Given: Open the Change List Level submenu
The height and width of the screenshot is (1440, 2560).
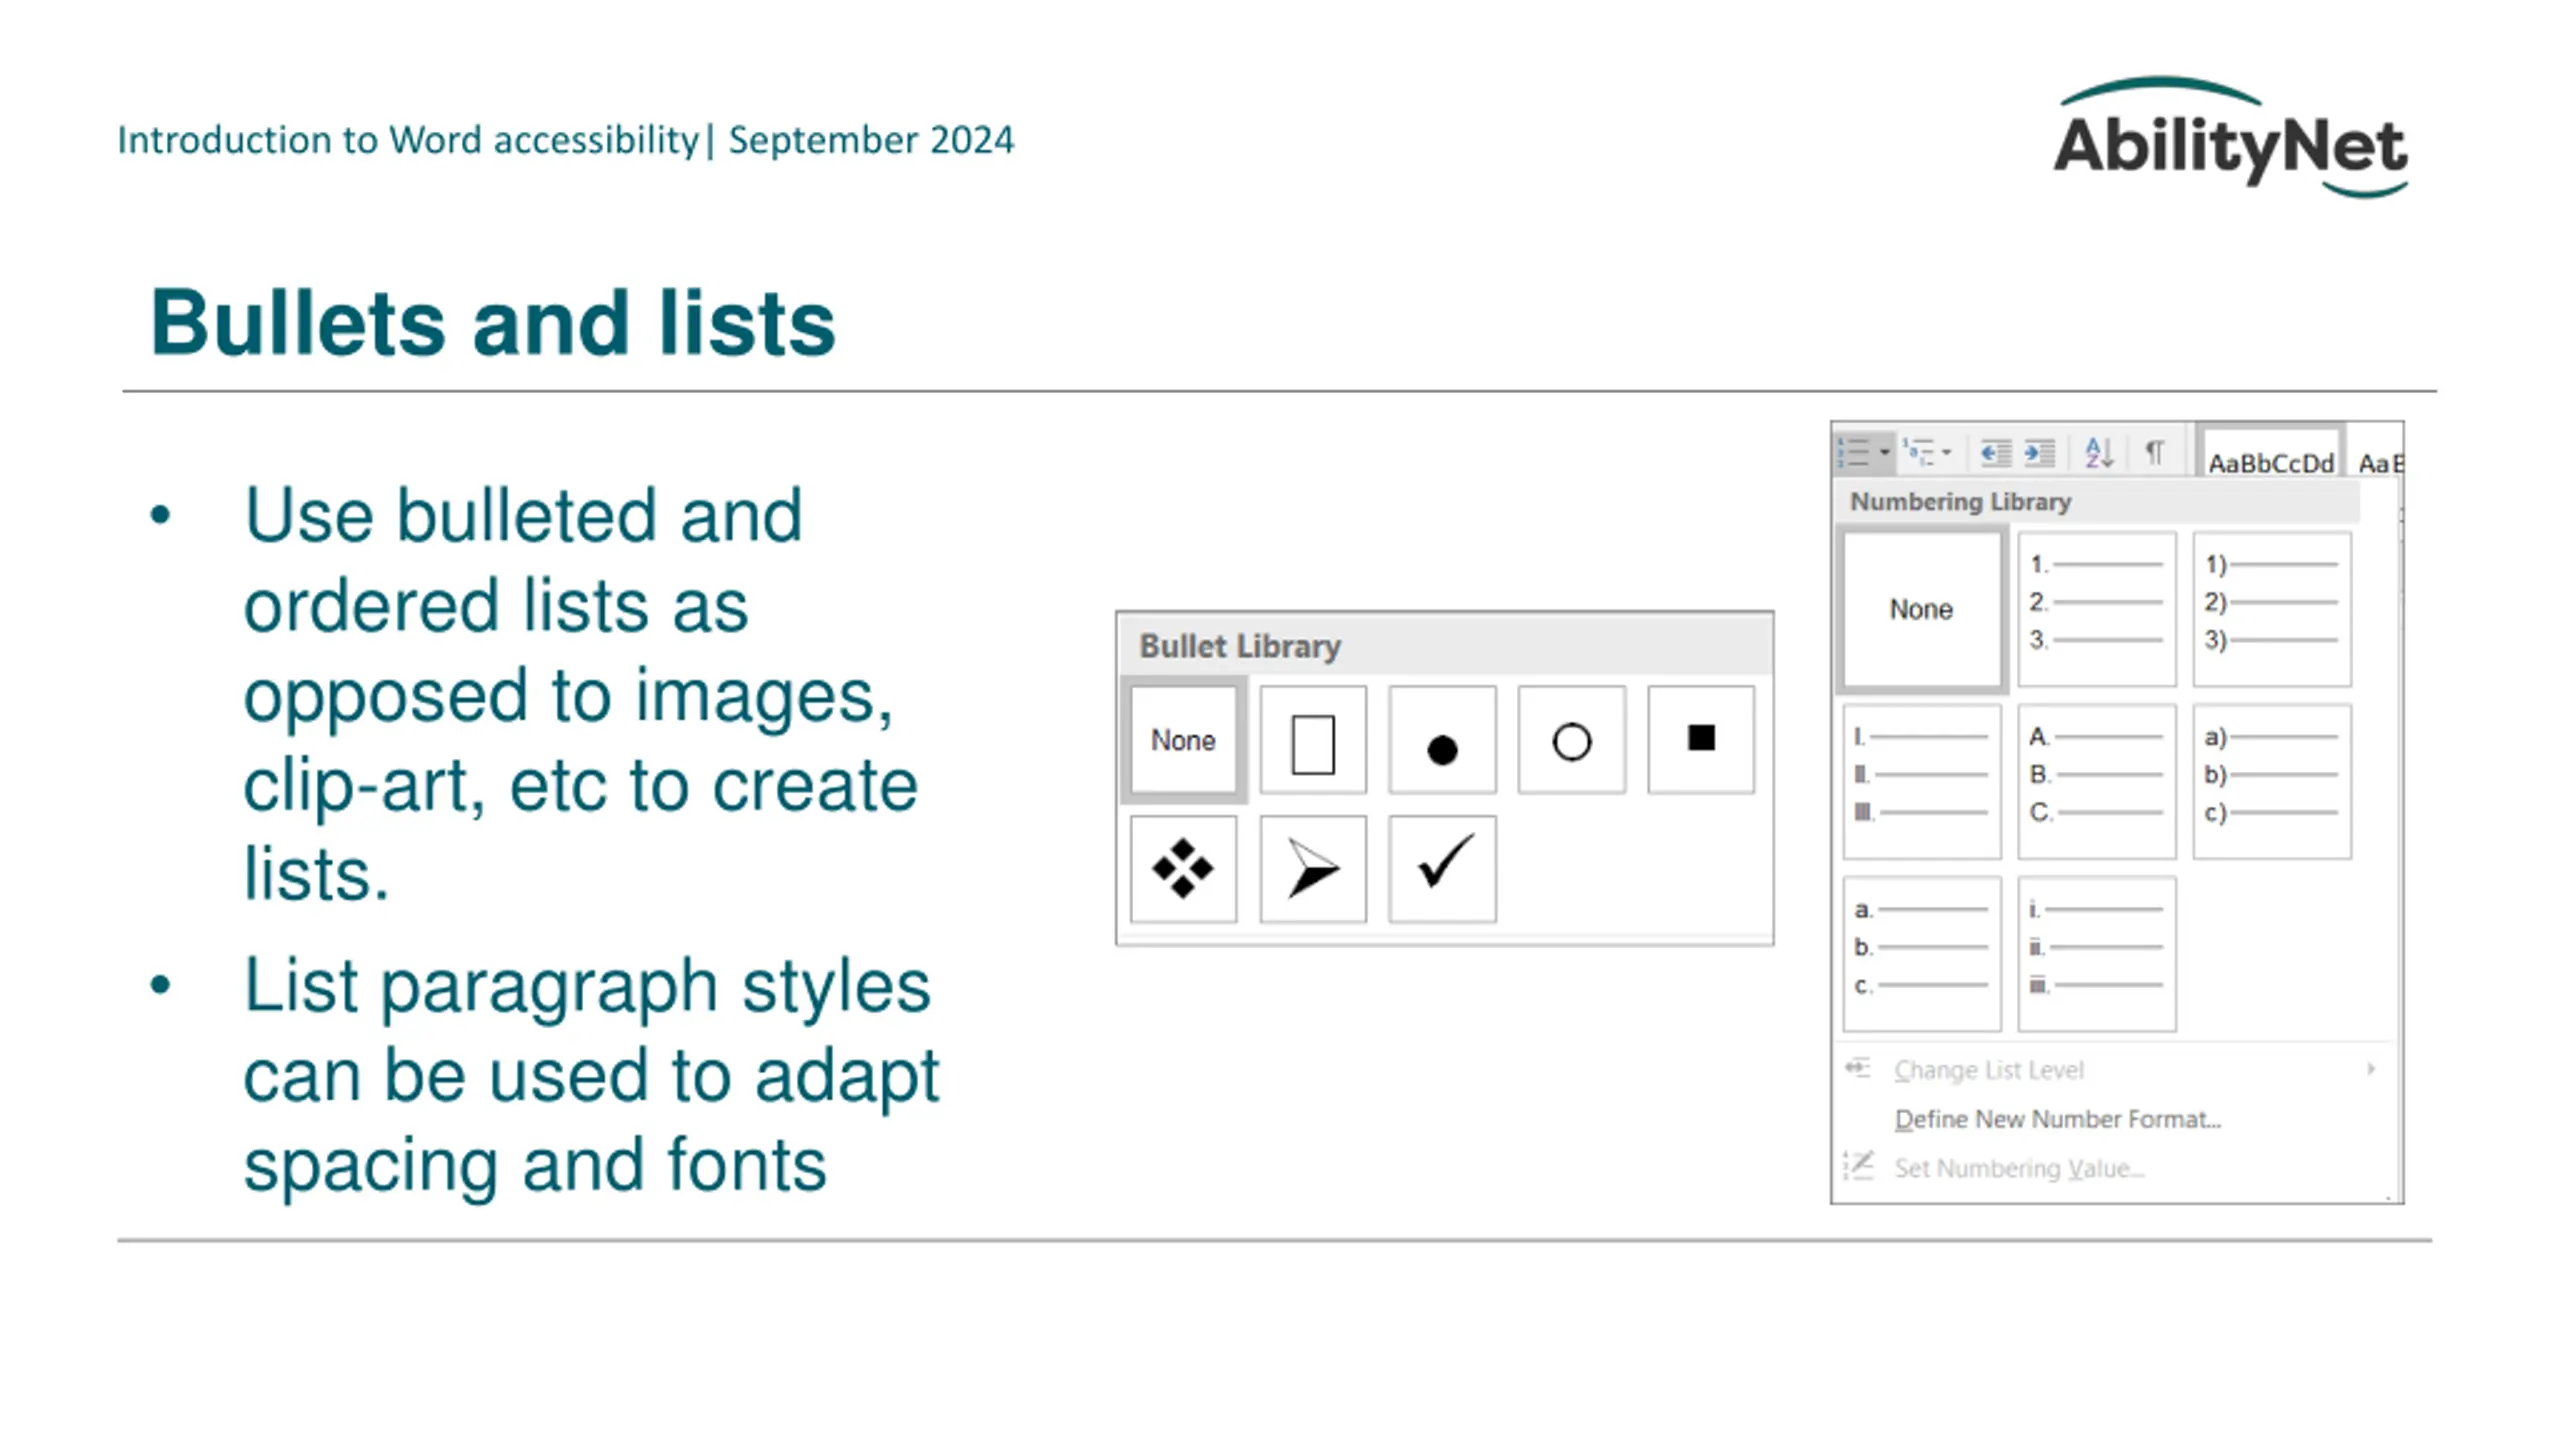Looking at the screenshot, I should [x=2115, y=1069].
